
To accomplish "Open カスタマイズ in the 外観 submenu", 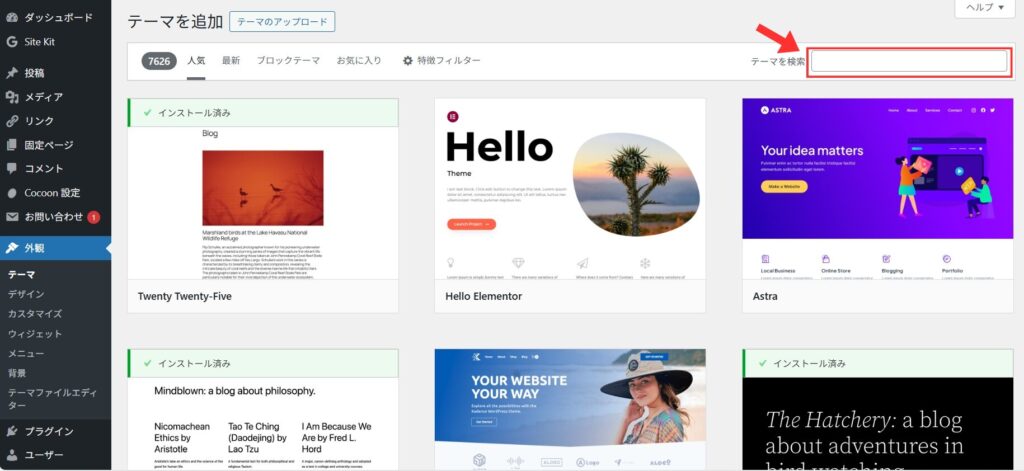I will click(35, 314).
